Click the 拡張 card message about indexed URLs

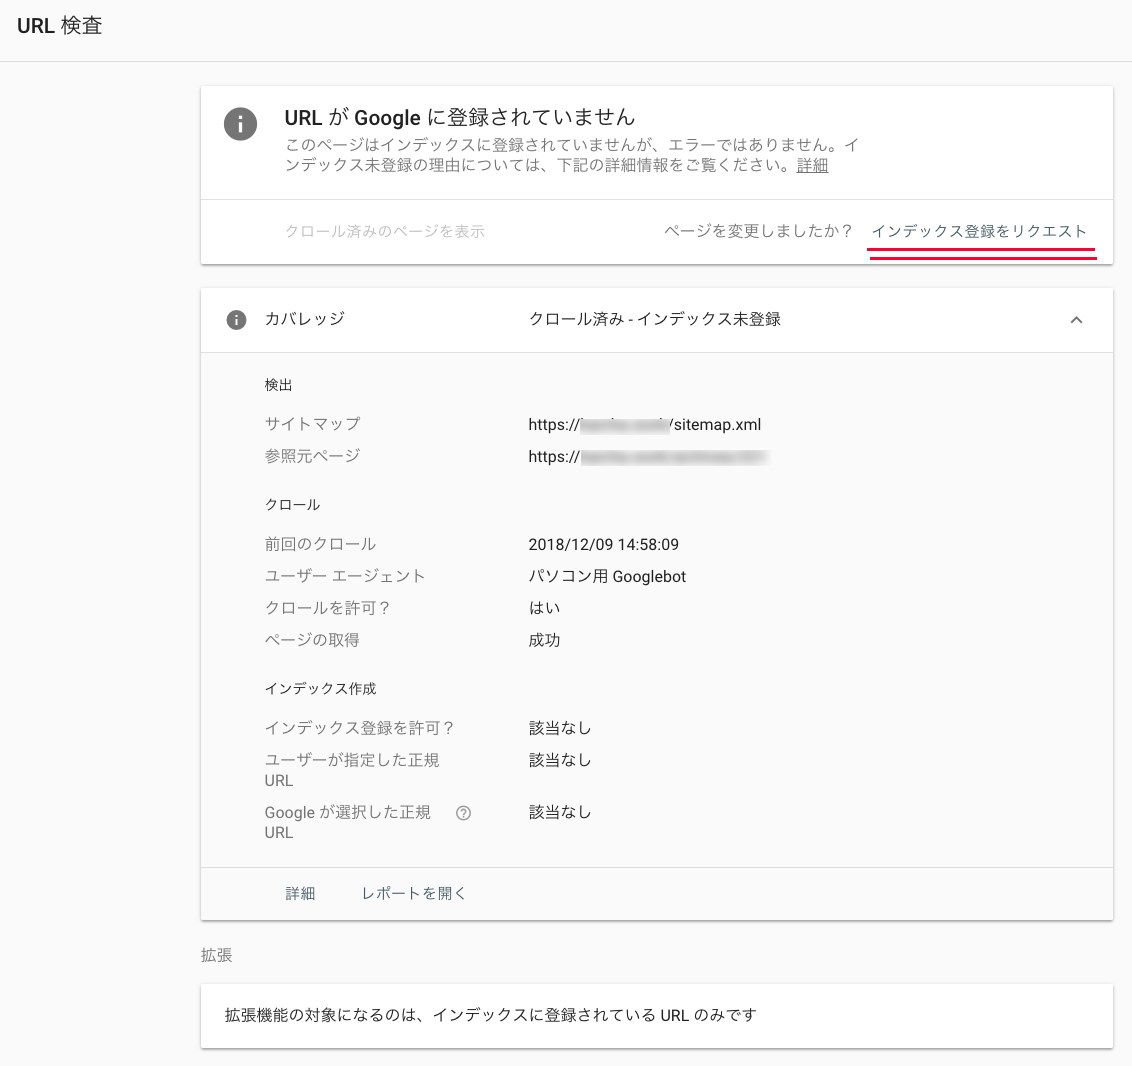pyautogui.click(x=490, y=1016)
